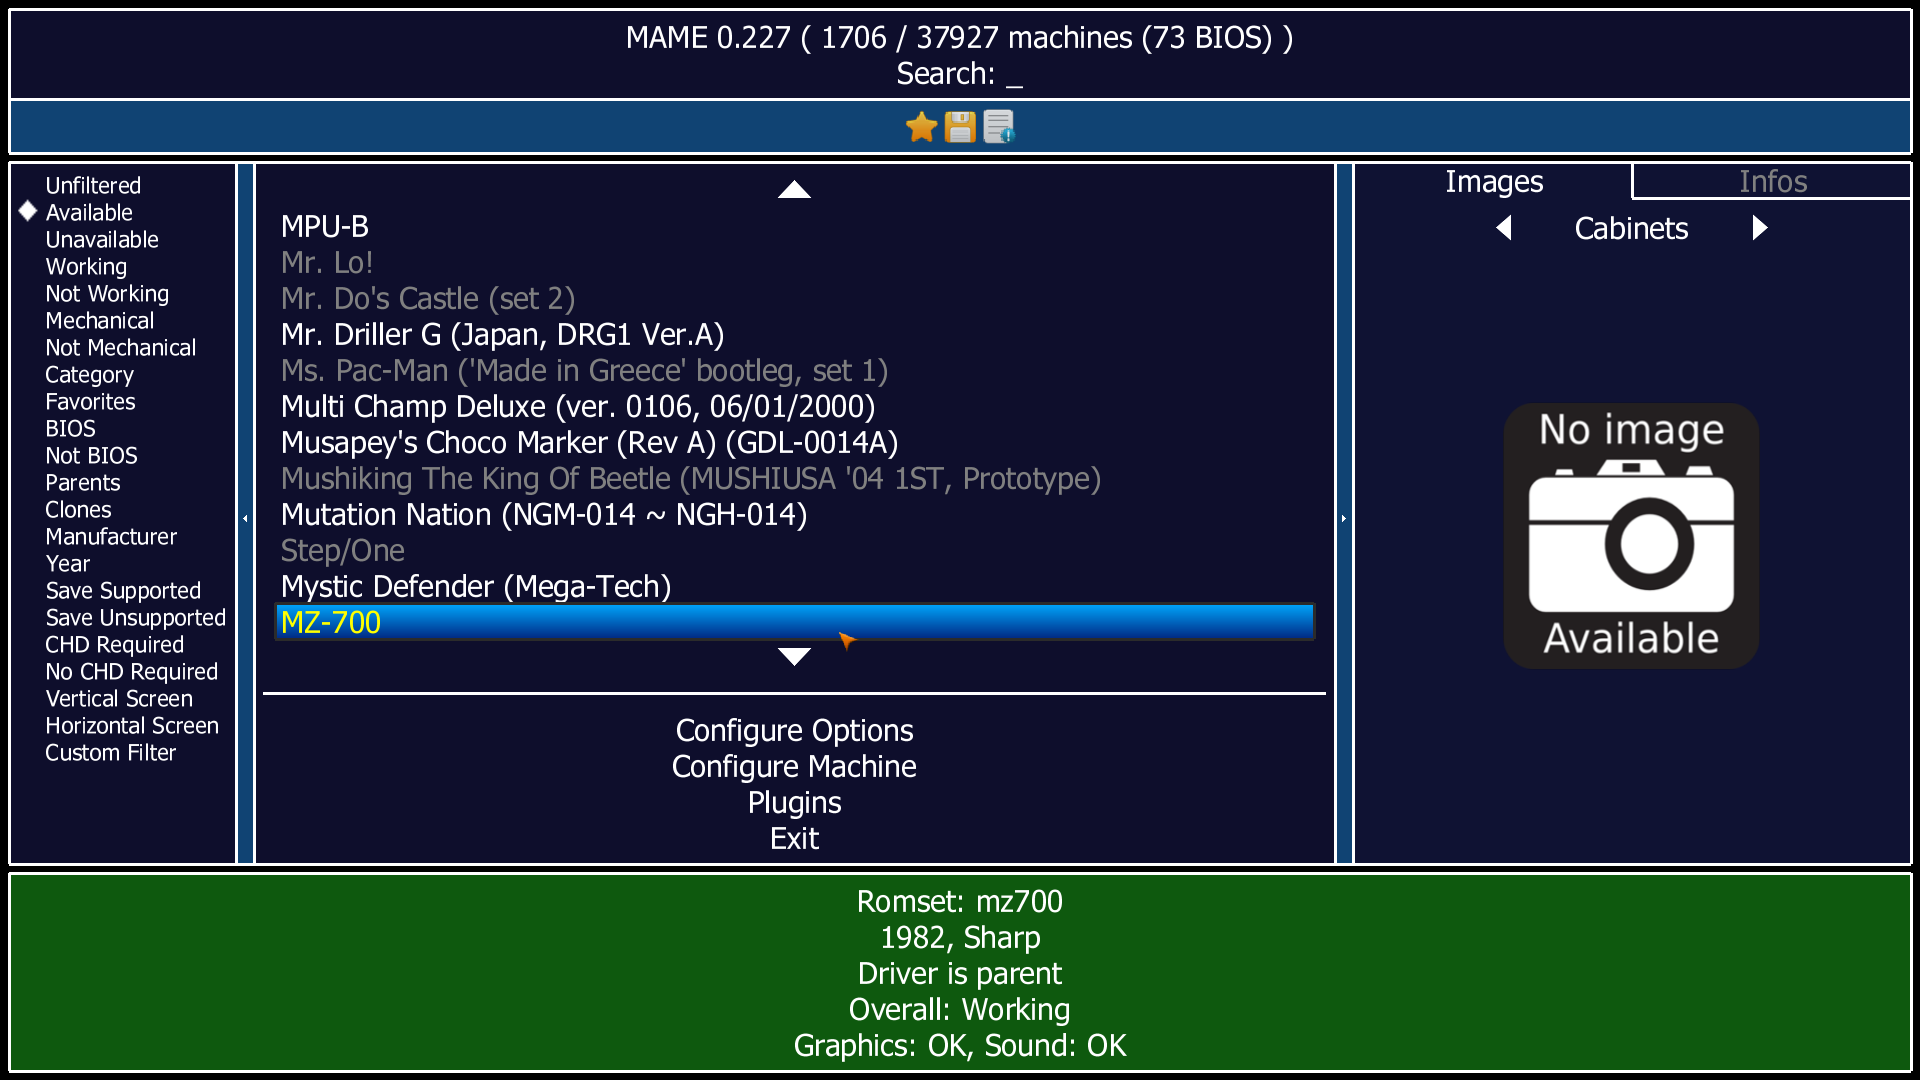
Task: Select the Save Unsupported filter
Action: (x=135, y=617)
